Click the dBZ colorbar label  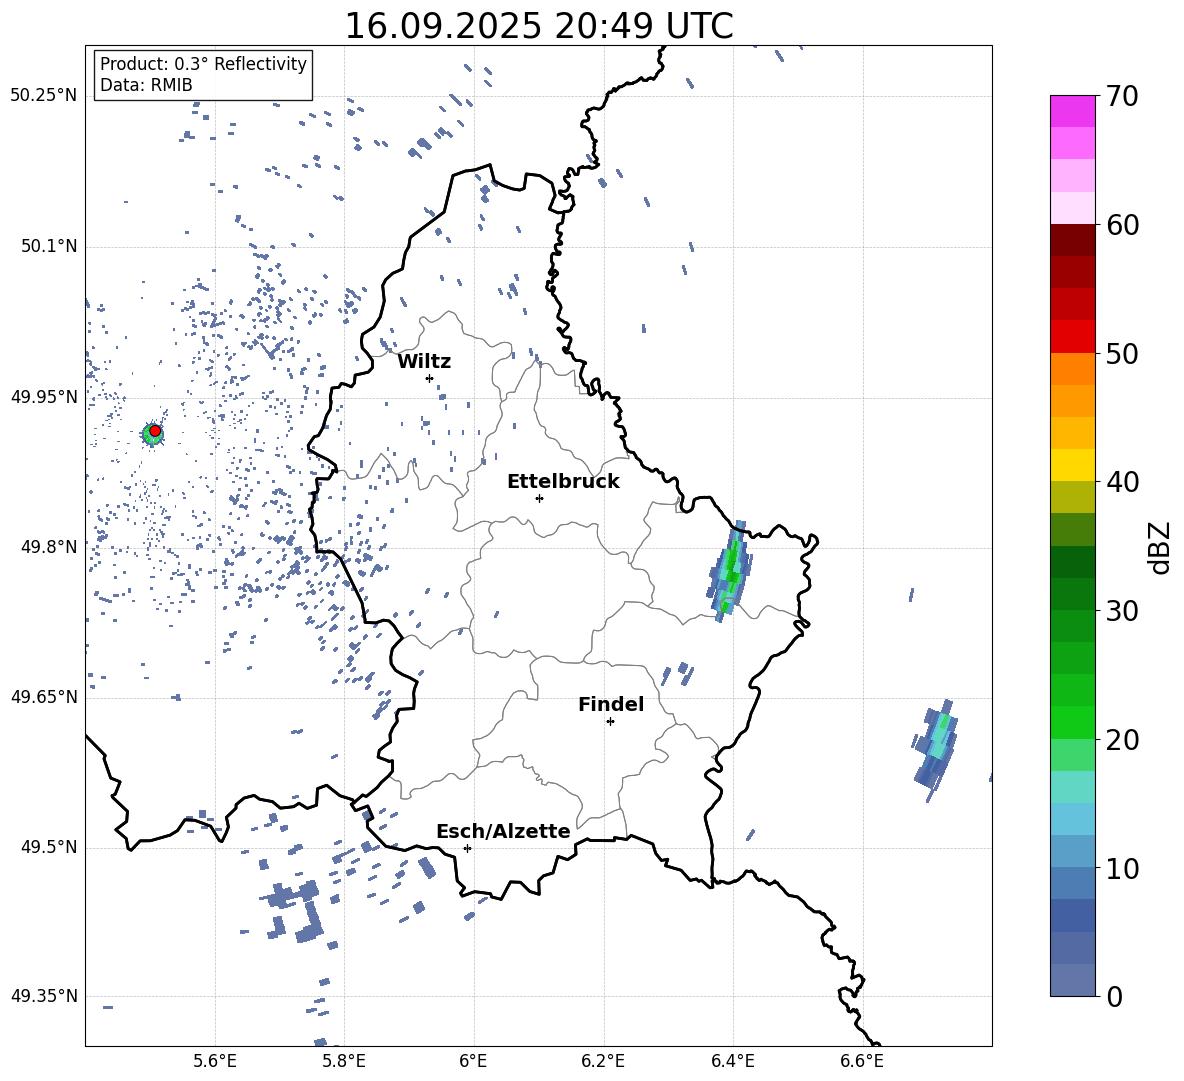1161,547
